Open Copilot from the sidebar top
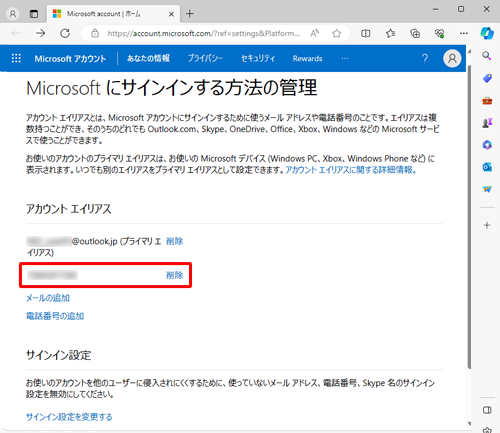500x433 pixels. [x=487, y=33]
